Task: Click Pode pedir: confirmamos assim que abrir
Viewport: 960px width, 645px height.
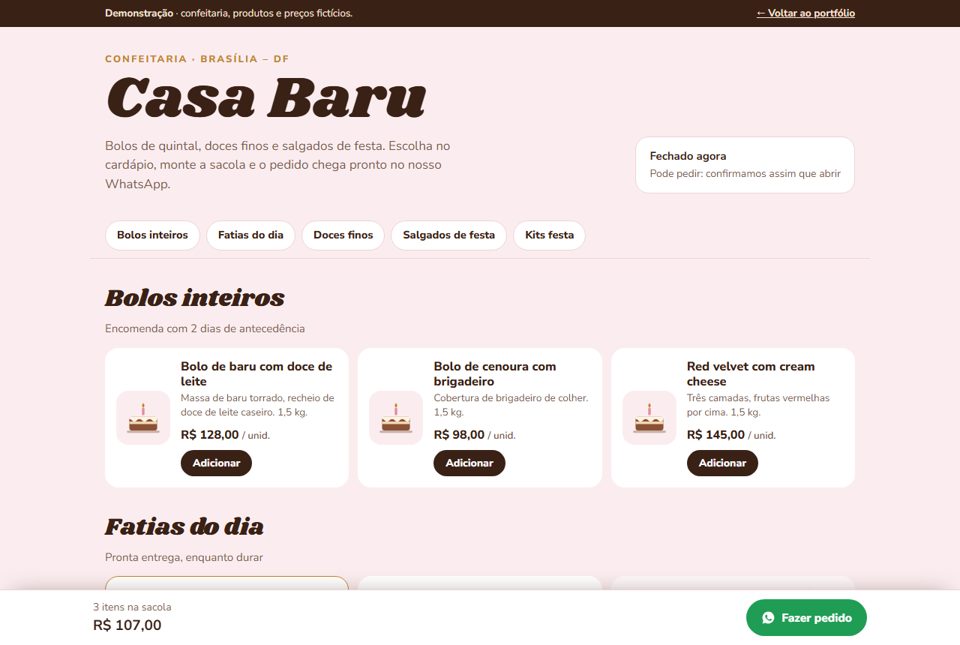Action: tap(745, 174)
